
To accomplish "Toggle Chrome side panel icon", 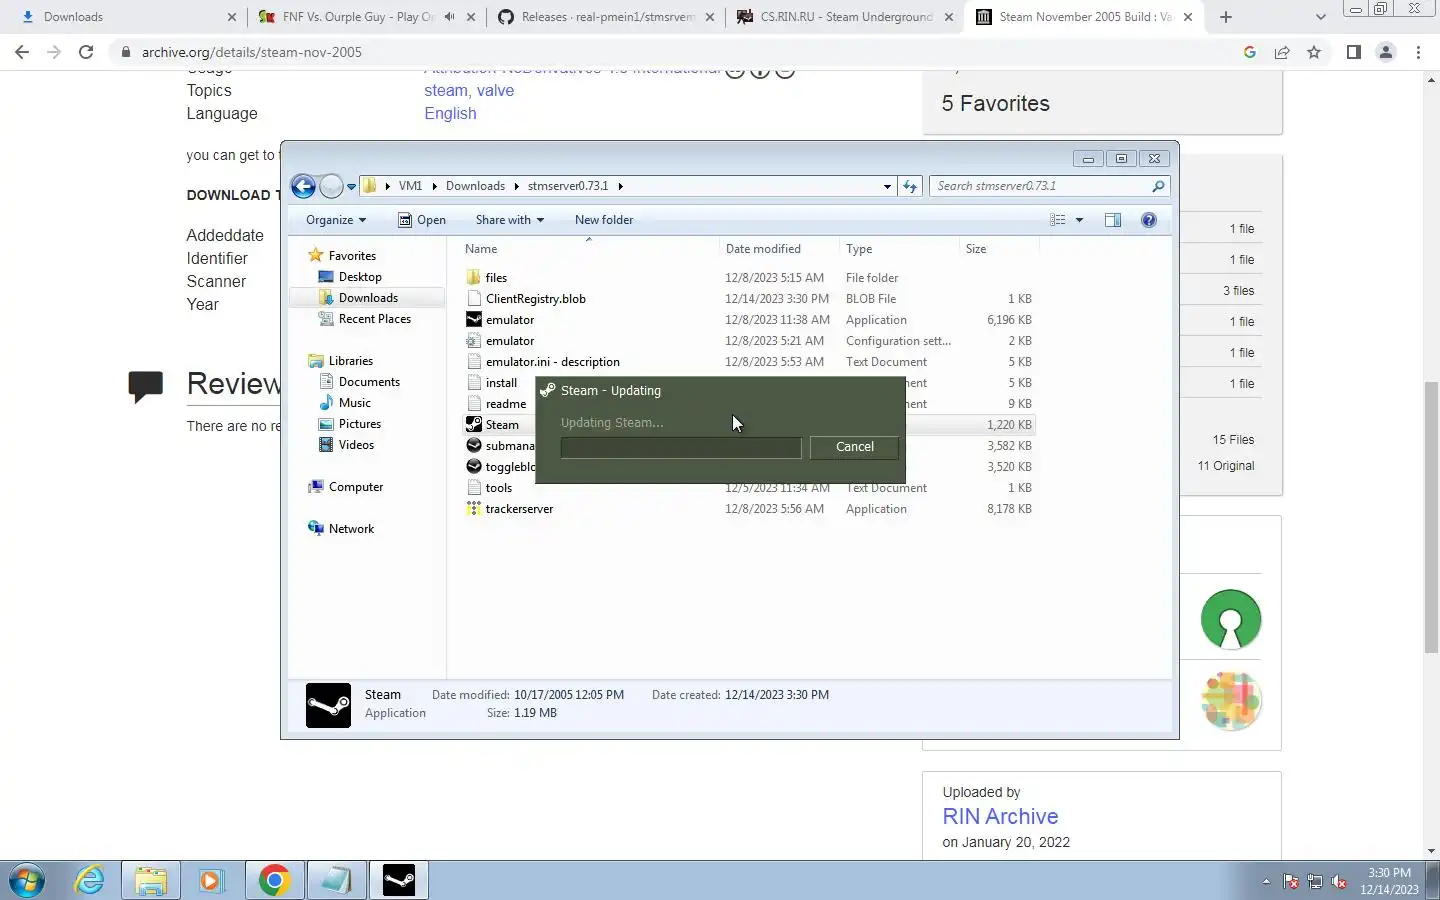I will (x=1353, y=52).
